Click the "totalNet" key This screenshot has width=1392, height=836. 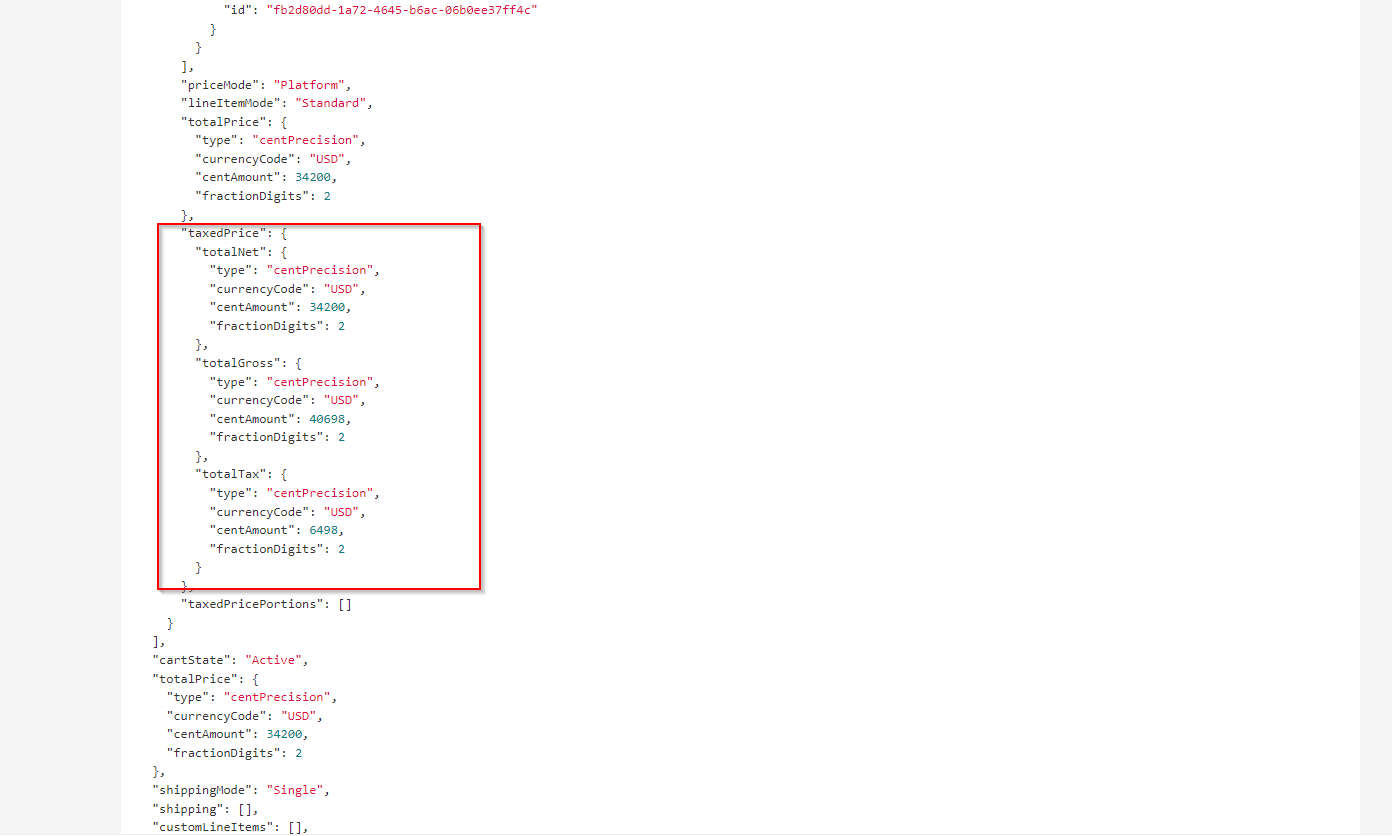(x=230, y=252)
